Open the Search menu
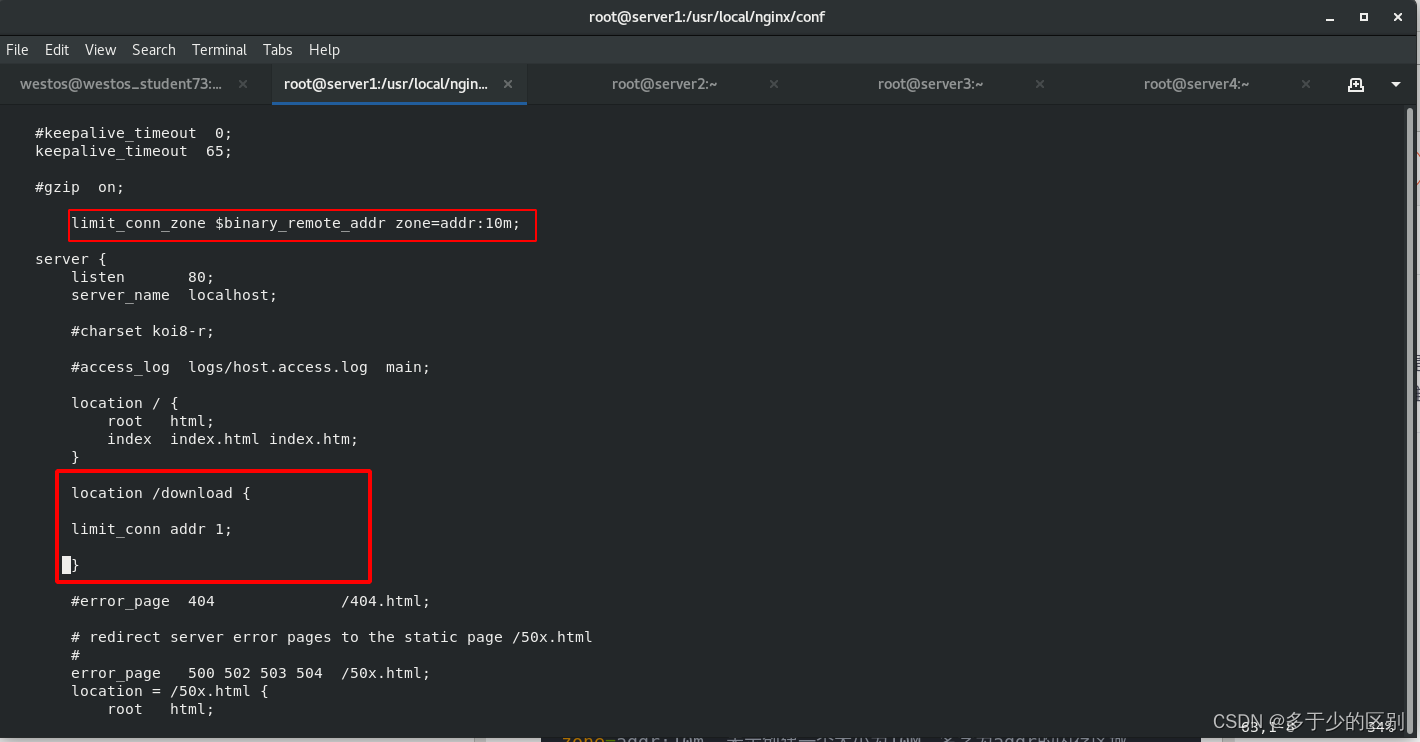This screenshot has width=1420, height=742. 153,49
